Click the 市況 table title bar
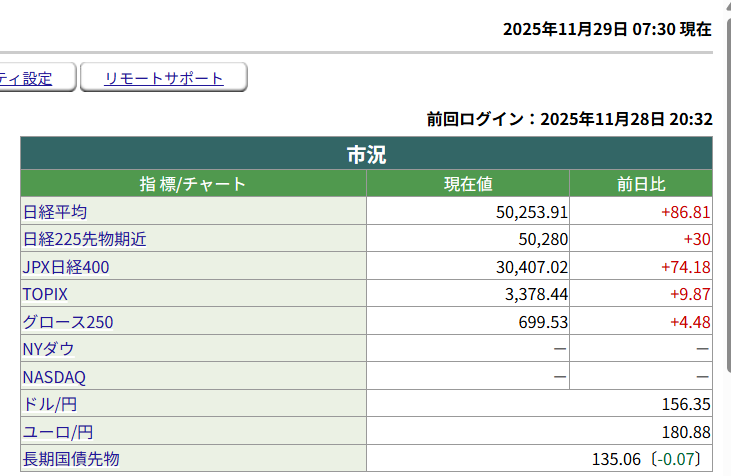Viewport: 731px width, 476px height. point(366,154)
